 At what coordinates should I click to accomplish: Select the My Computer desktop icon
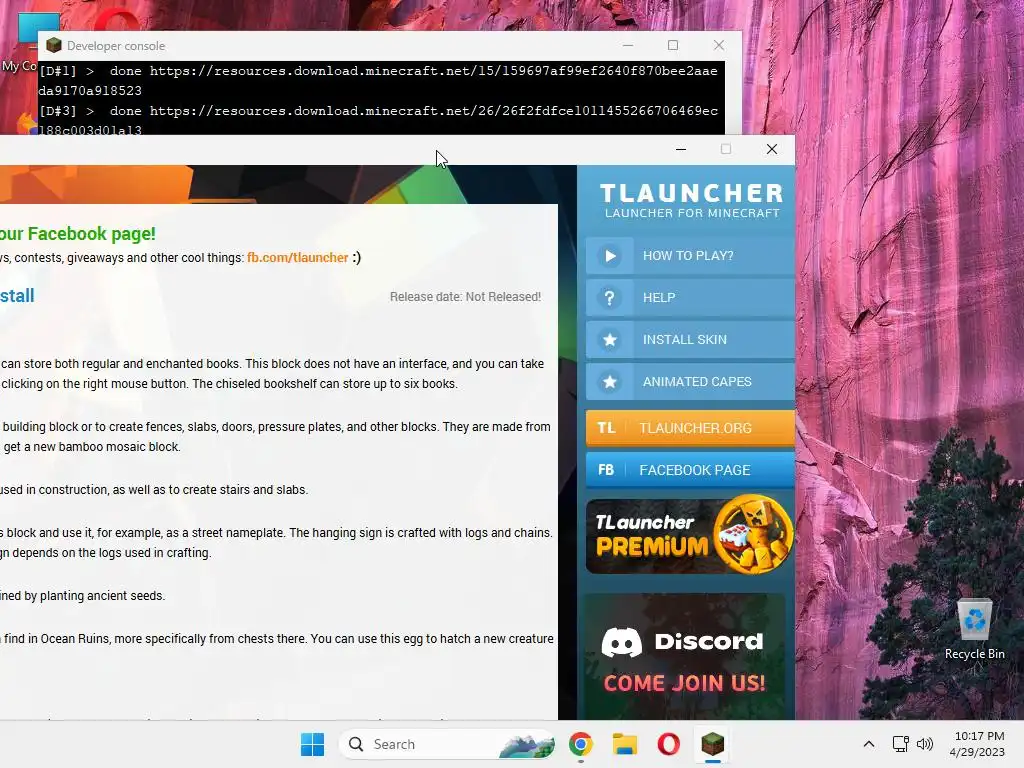(x=20, y=42)
